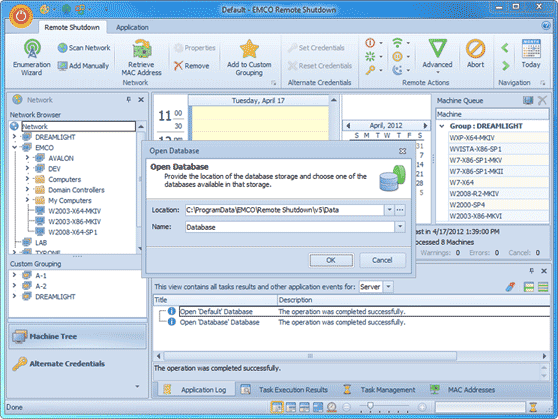Collapse the EMCO network node
The image size is (558, 419).
(14, 147)
